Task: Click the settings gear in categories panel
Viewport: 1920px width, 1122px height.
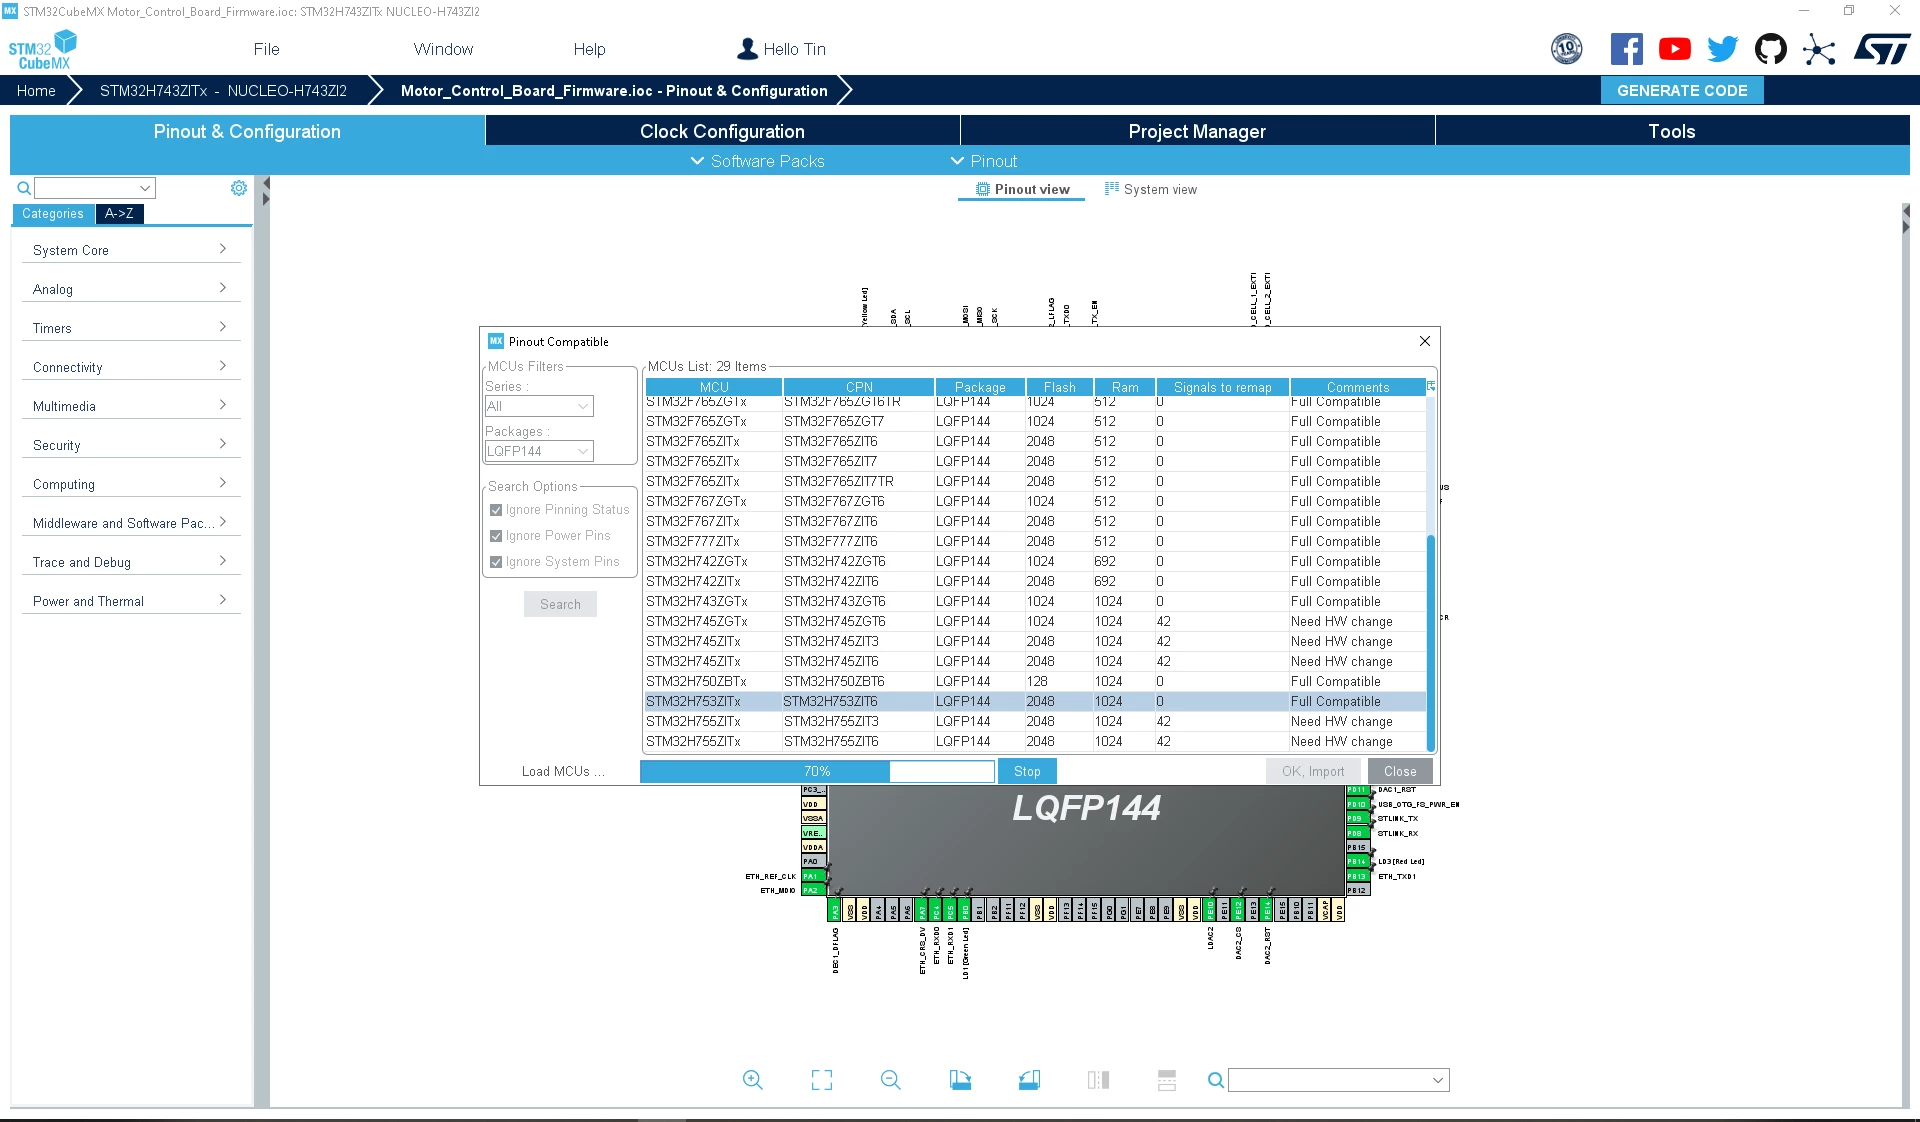Action: (x=239, y=188)
